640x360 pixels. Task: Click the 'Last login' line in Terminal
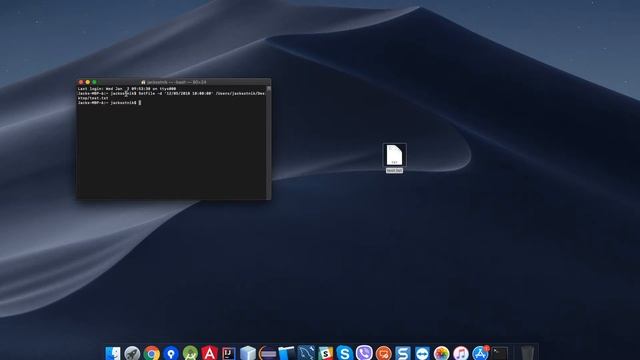point(127,89)
